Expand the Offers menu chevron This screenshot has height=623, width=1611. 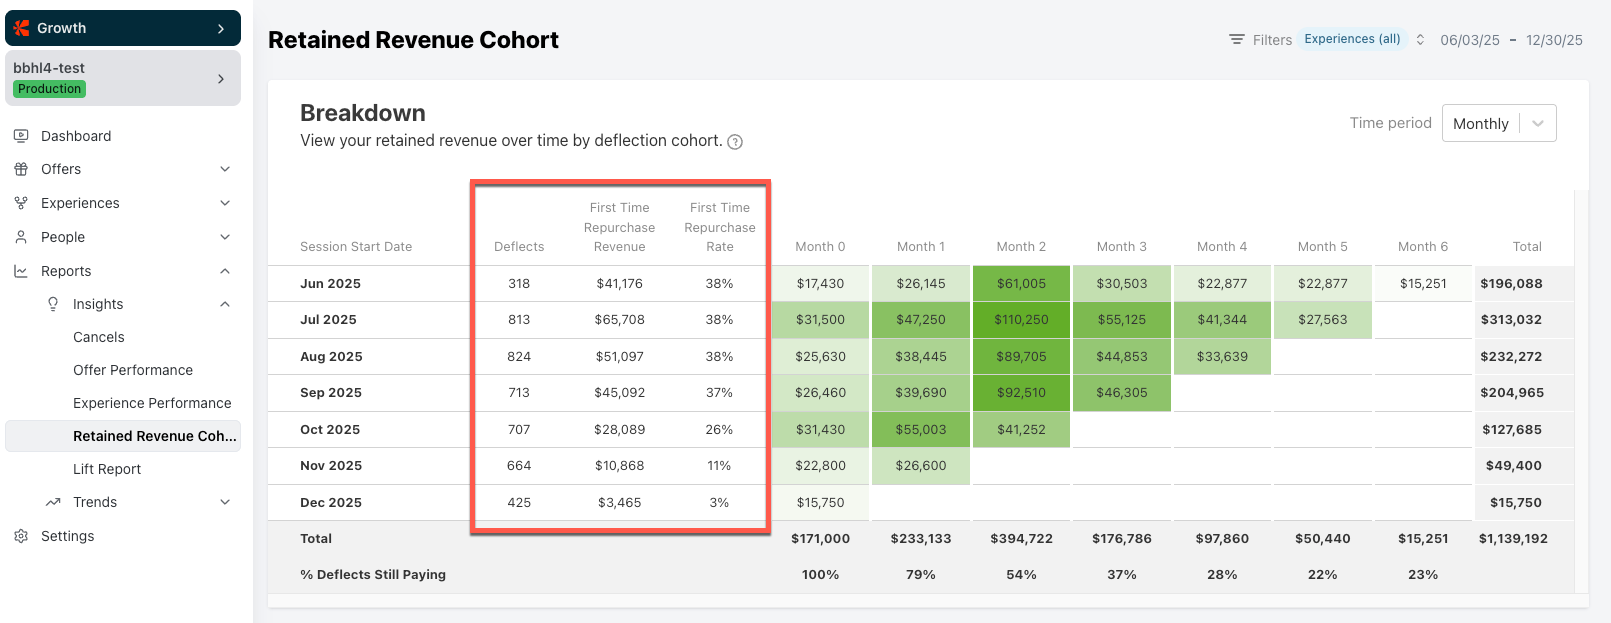pos(225,169)
